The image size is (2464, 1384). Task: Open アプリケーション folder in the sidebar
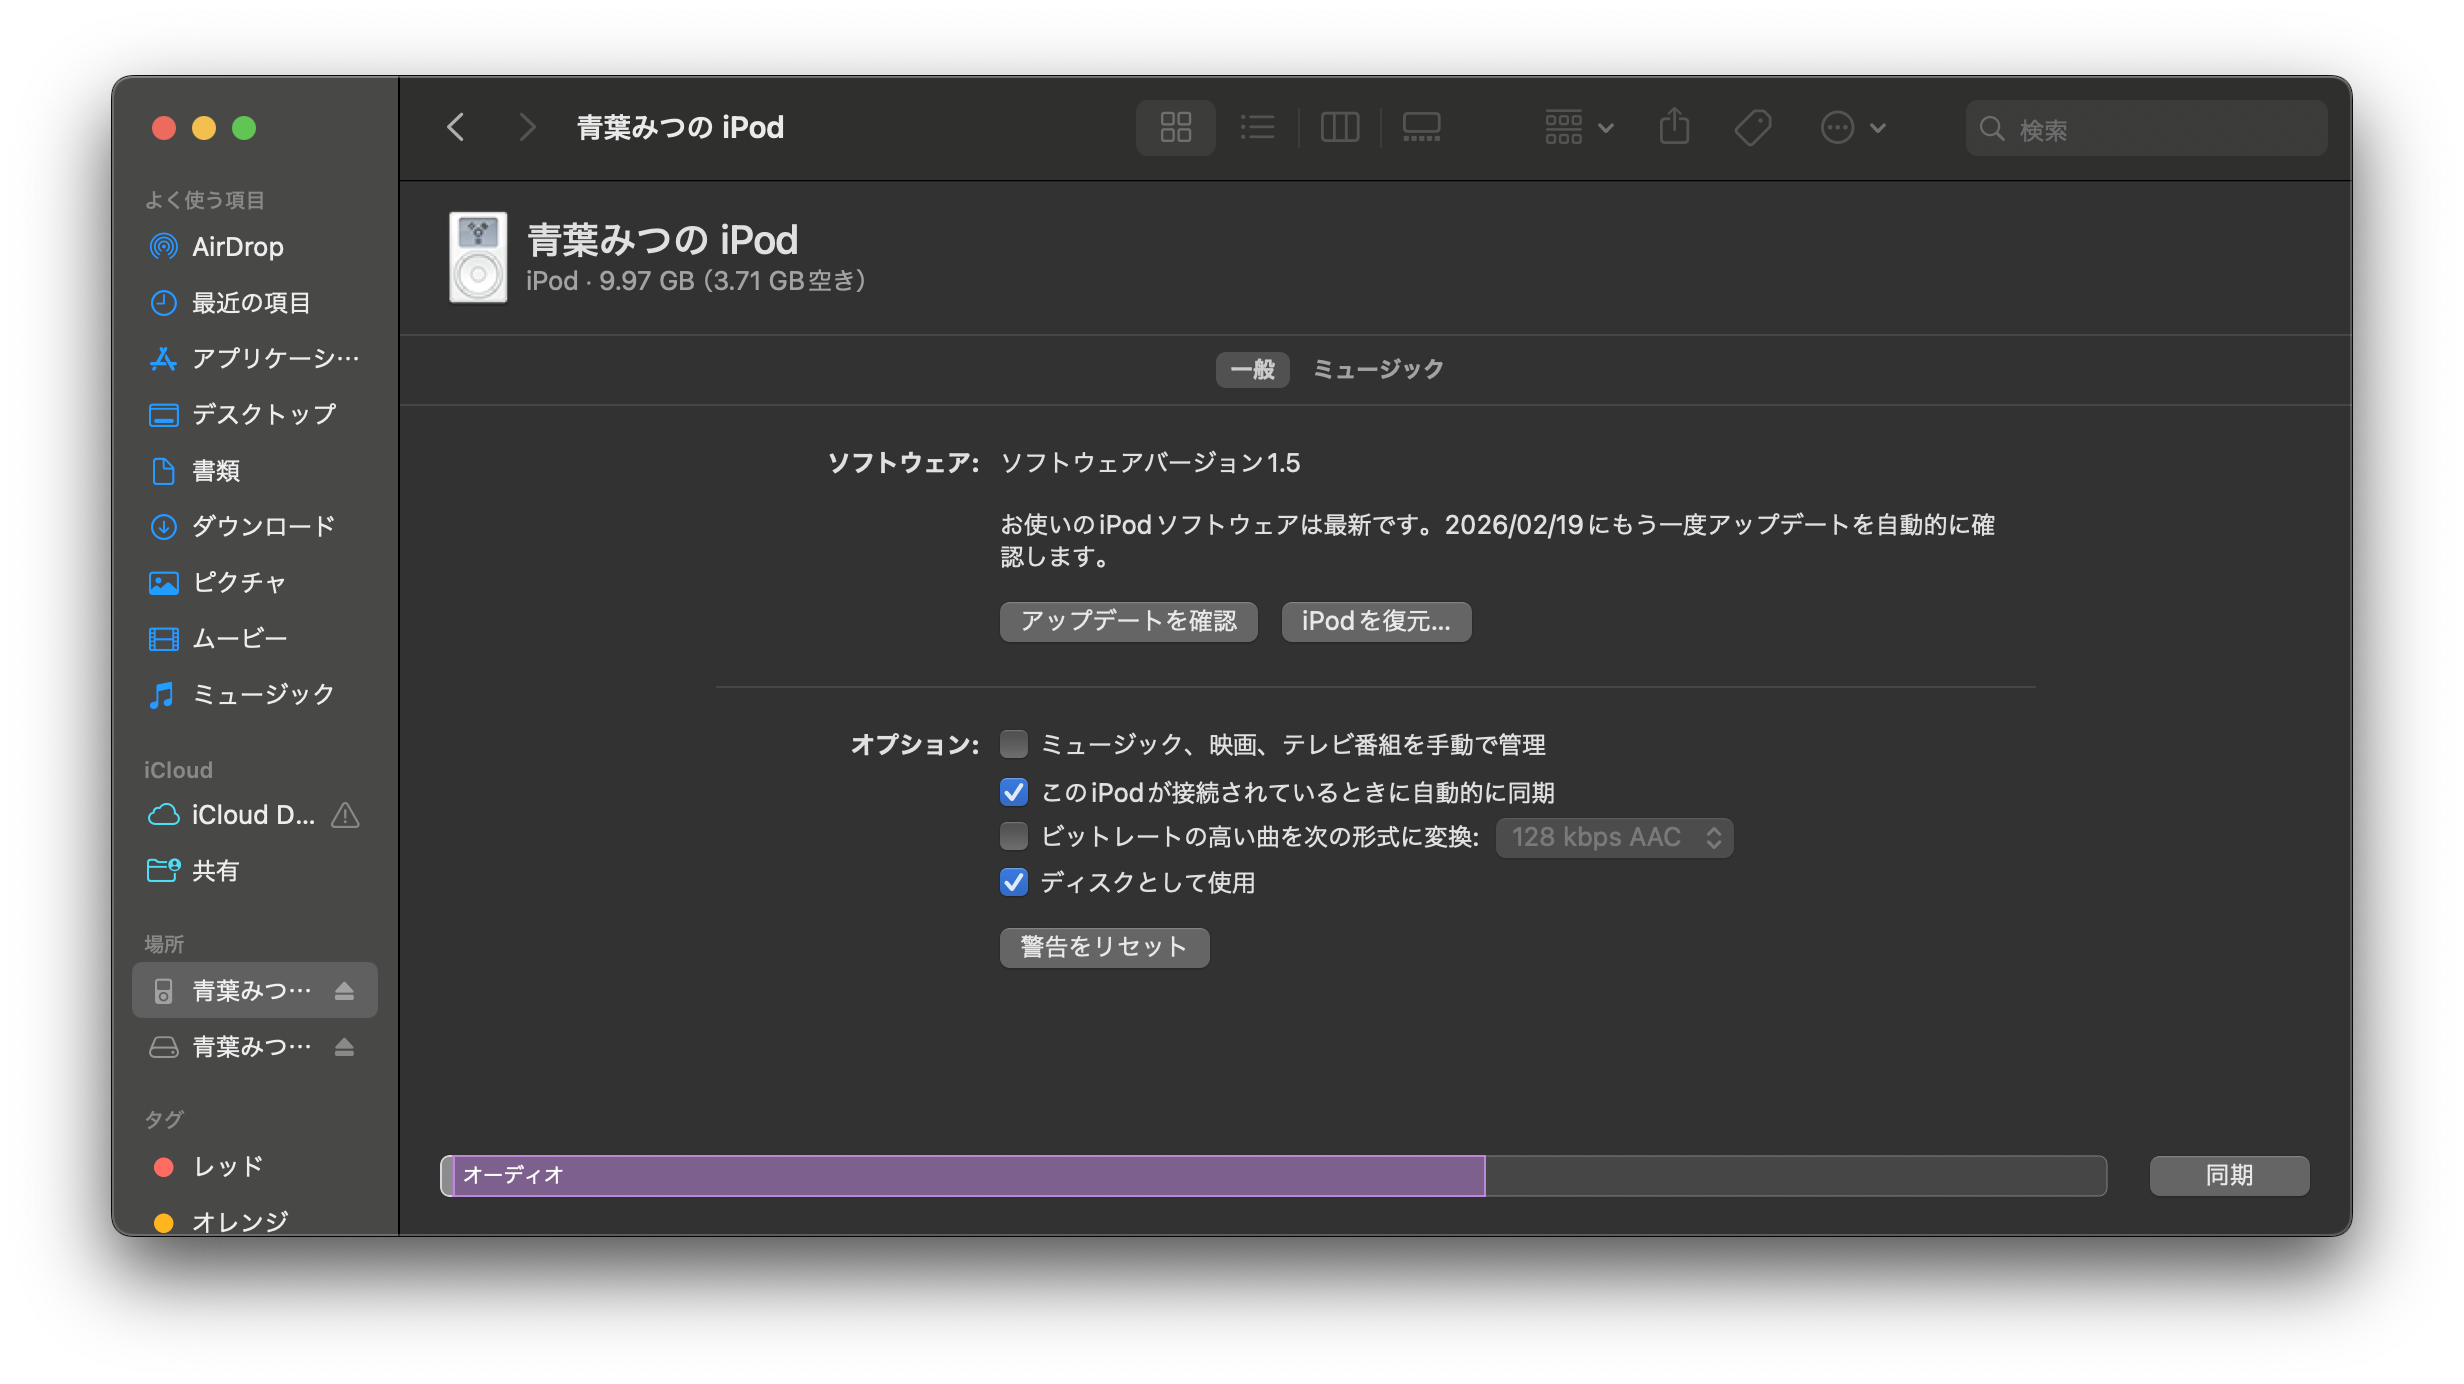point(254,359)
